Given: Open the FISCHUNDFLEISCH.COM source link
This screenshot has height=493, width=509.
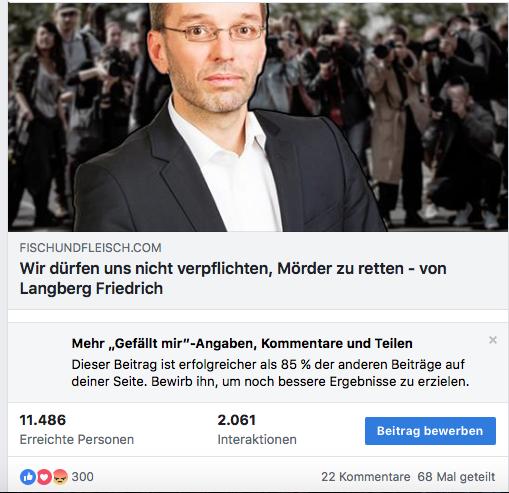Looking at the screenshot, I should coord(90,248).
